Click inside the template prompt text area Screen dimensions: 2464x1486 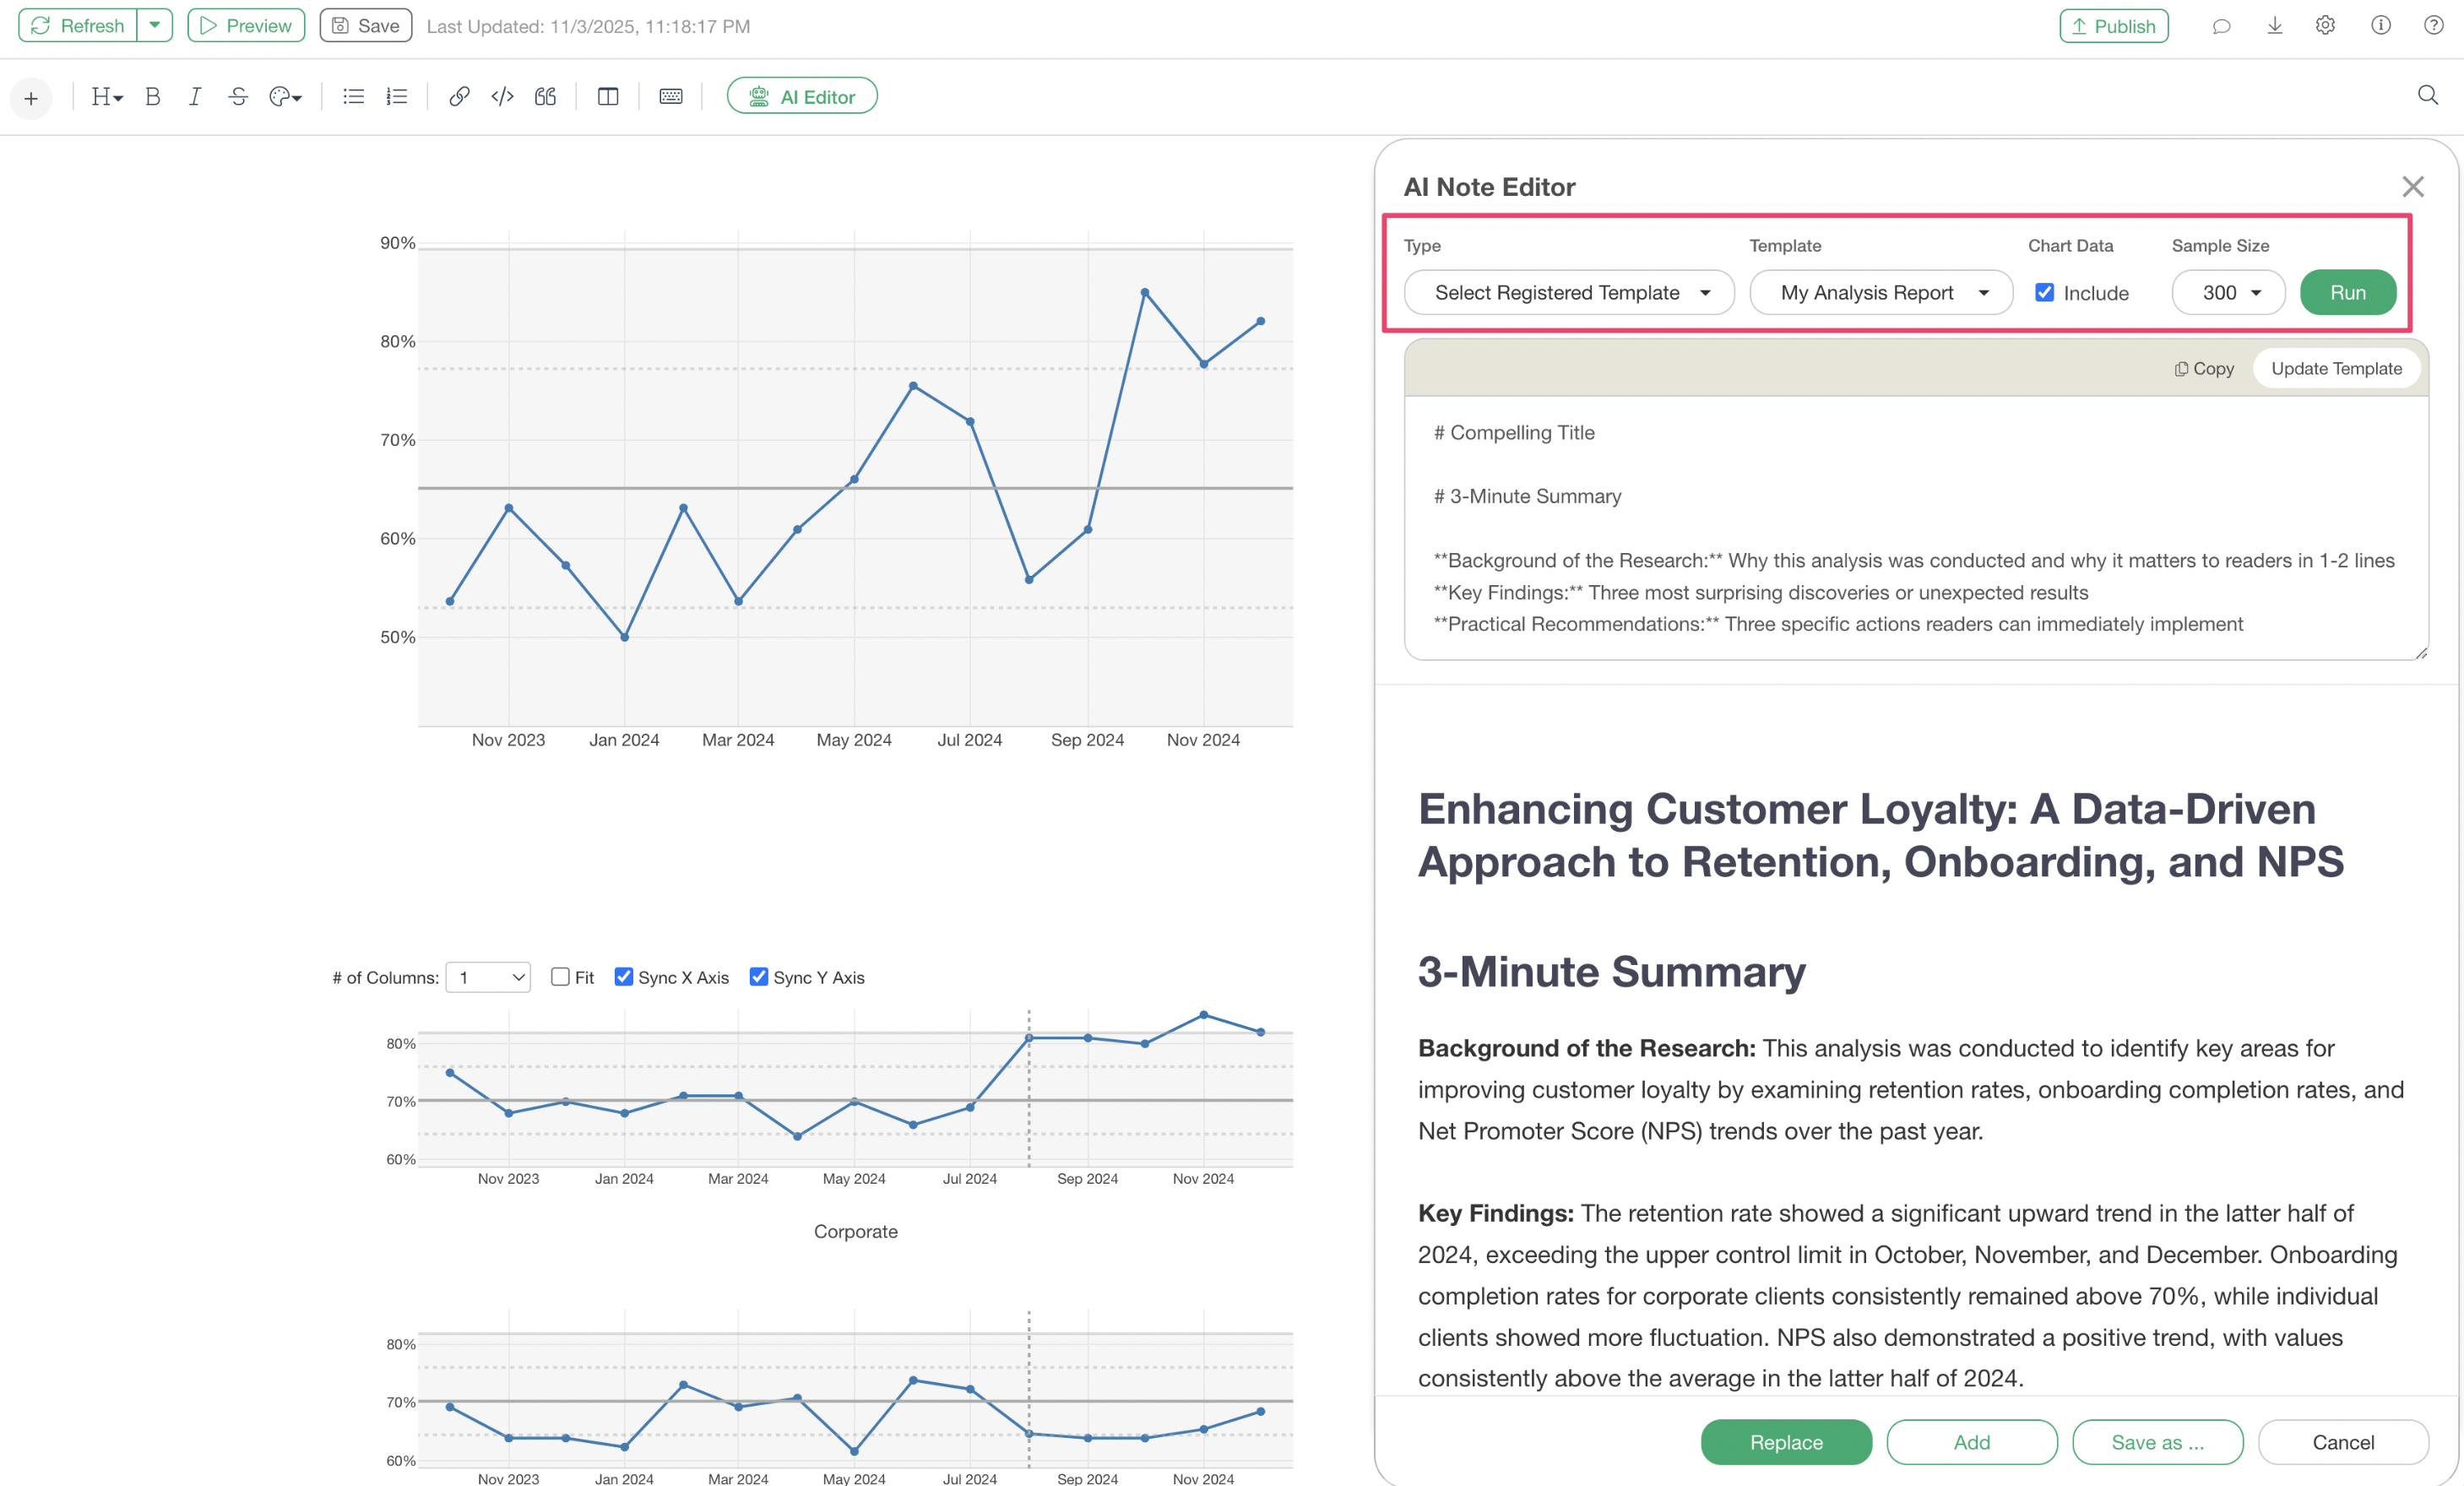click(1915, 528)
